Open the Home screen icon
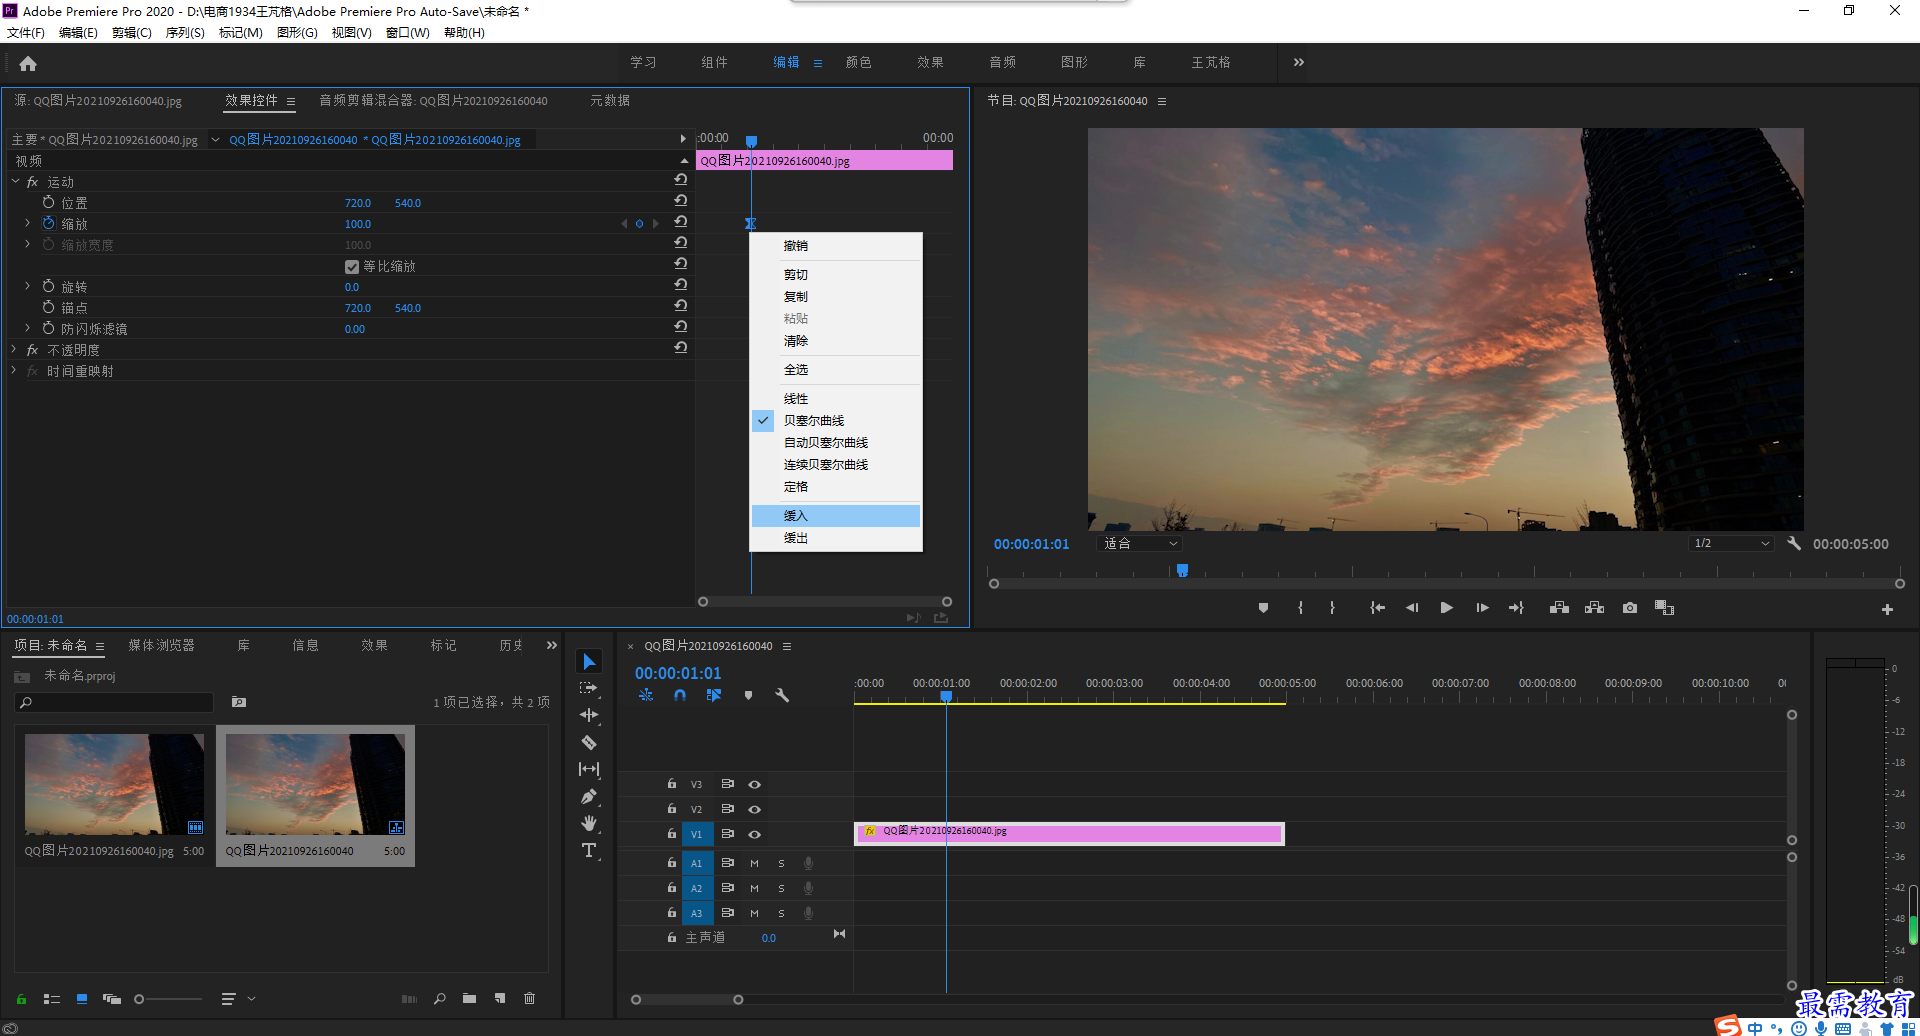 tap(28, 63)
